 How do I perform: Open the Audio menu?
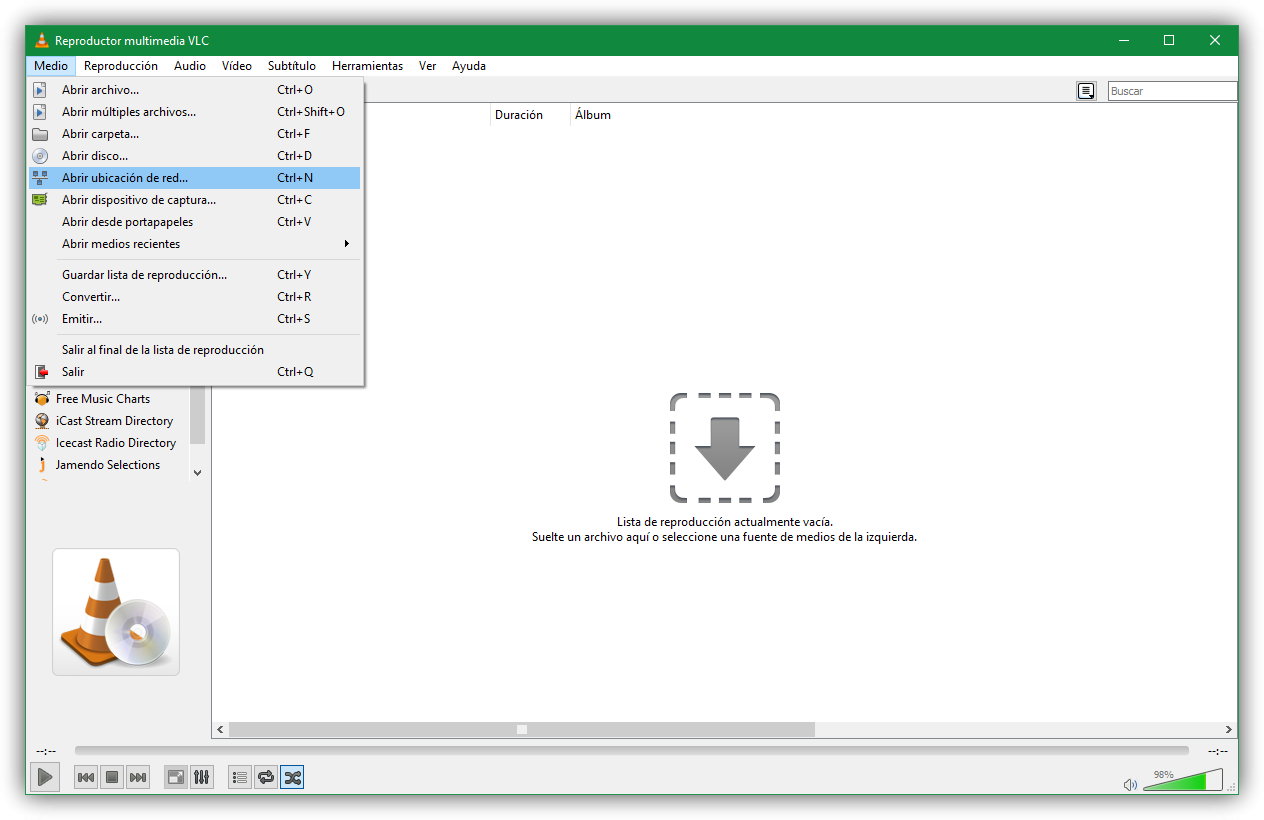[x=190, y=66]
